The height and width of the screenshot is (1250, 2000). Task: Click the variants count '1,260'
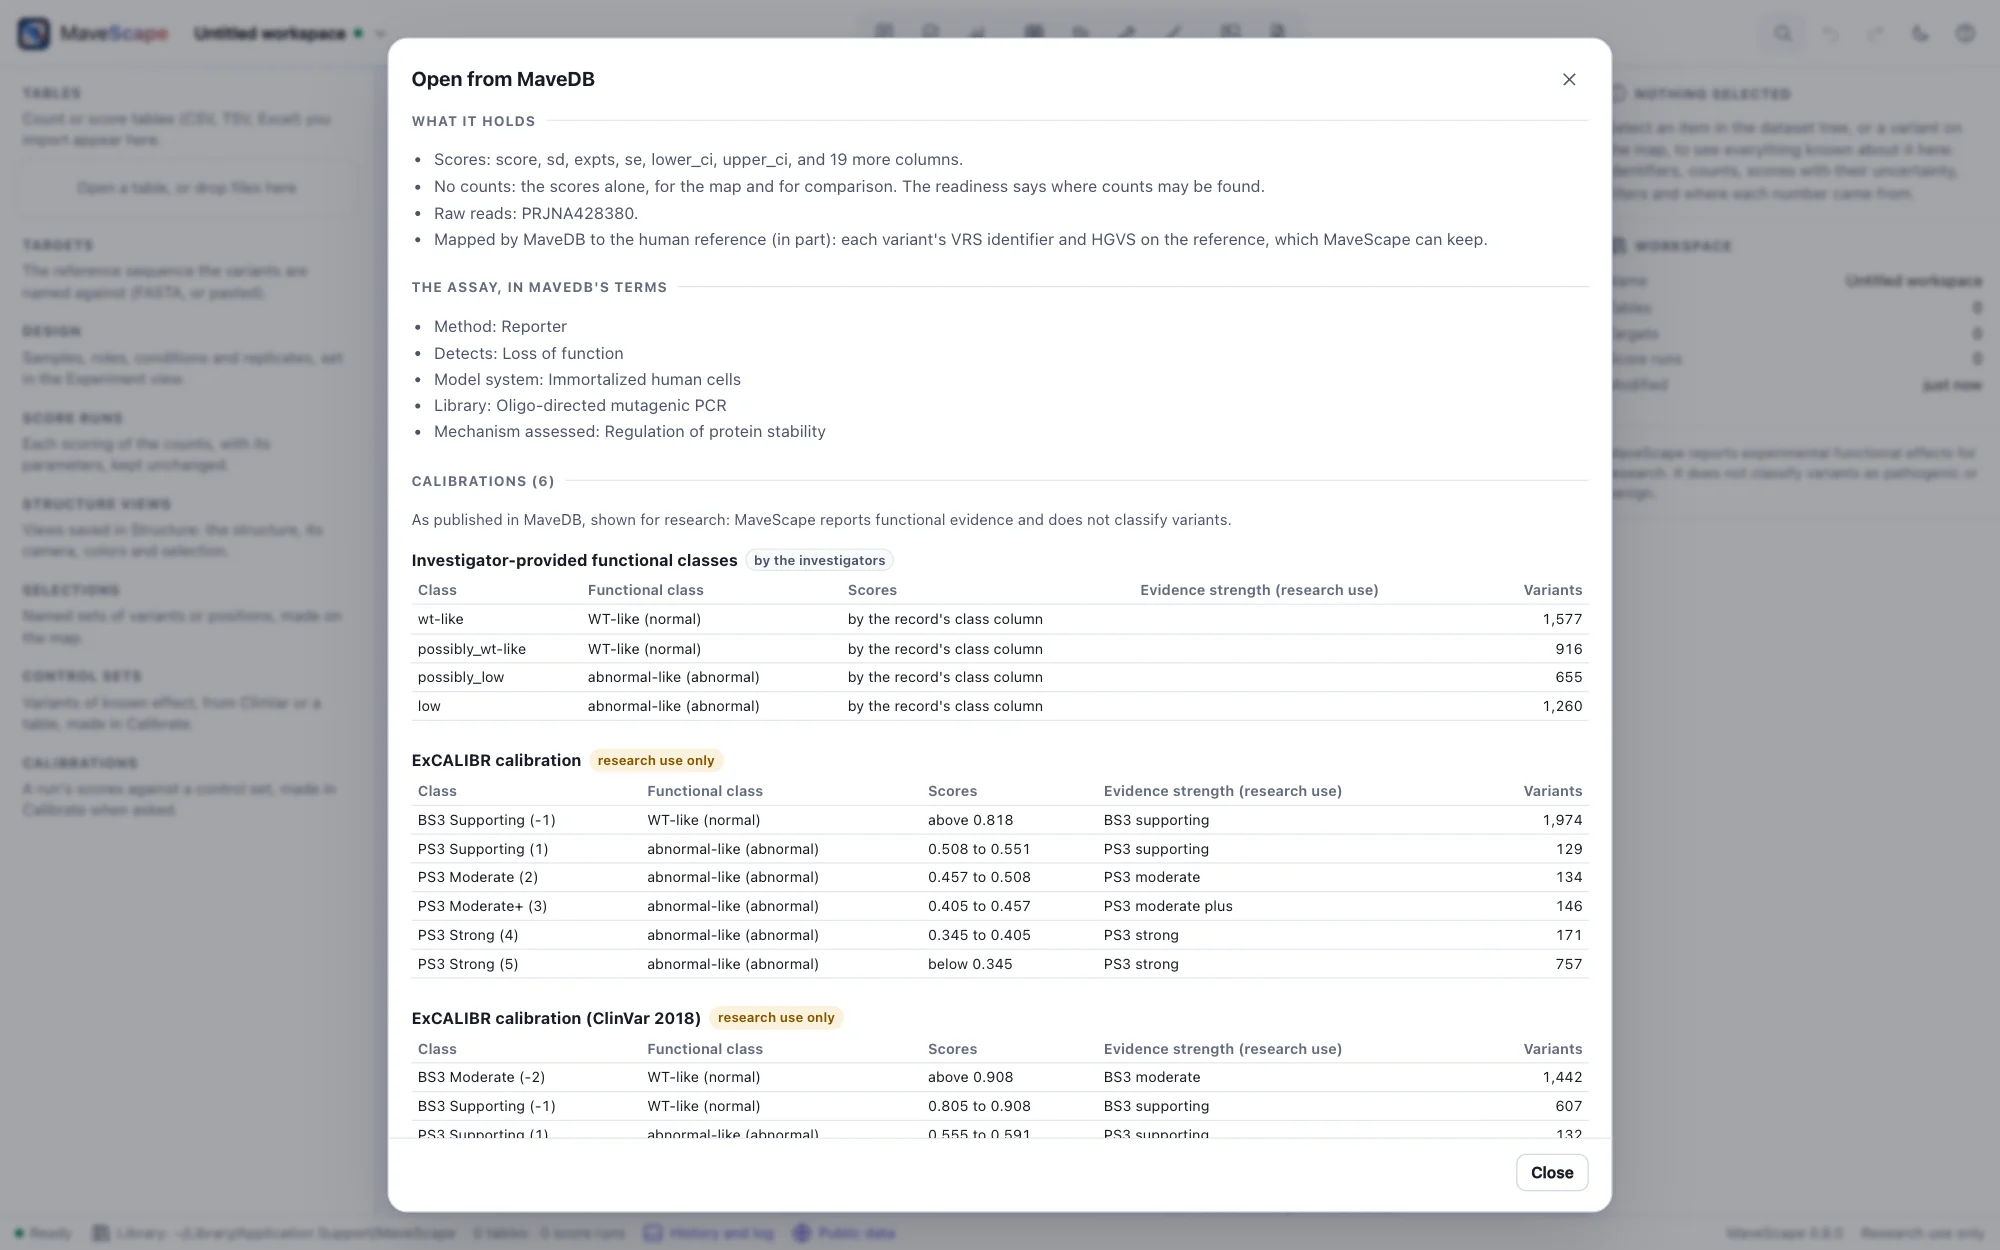(x=1562, y=706)
